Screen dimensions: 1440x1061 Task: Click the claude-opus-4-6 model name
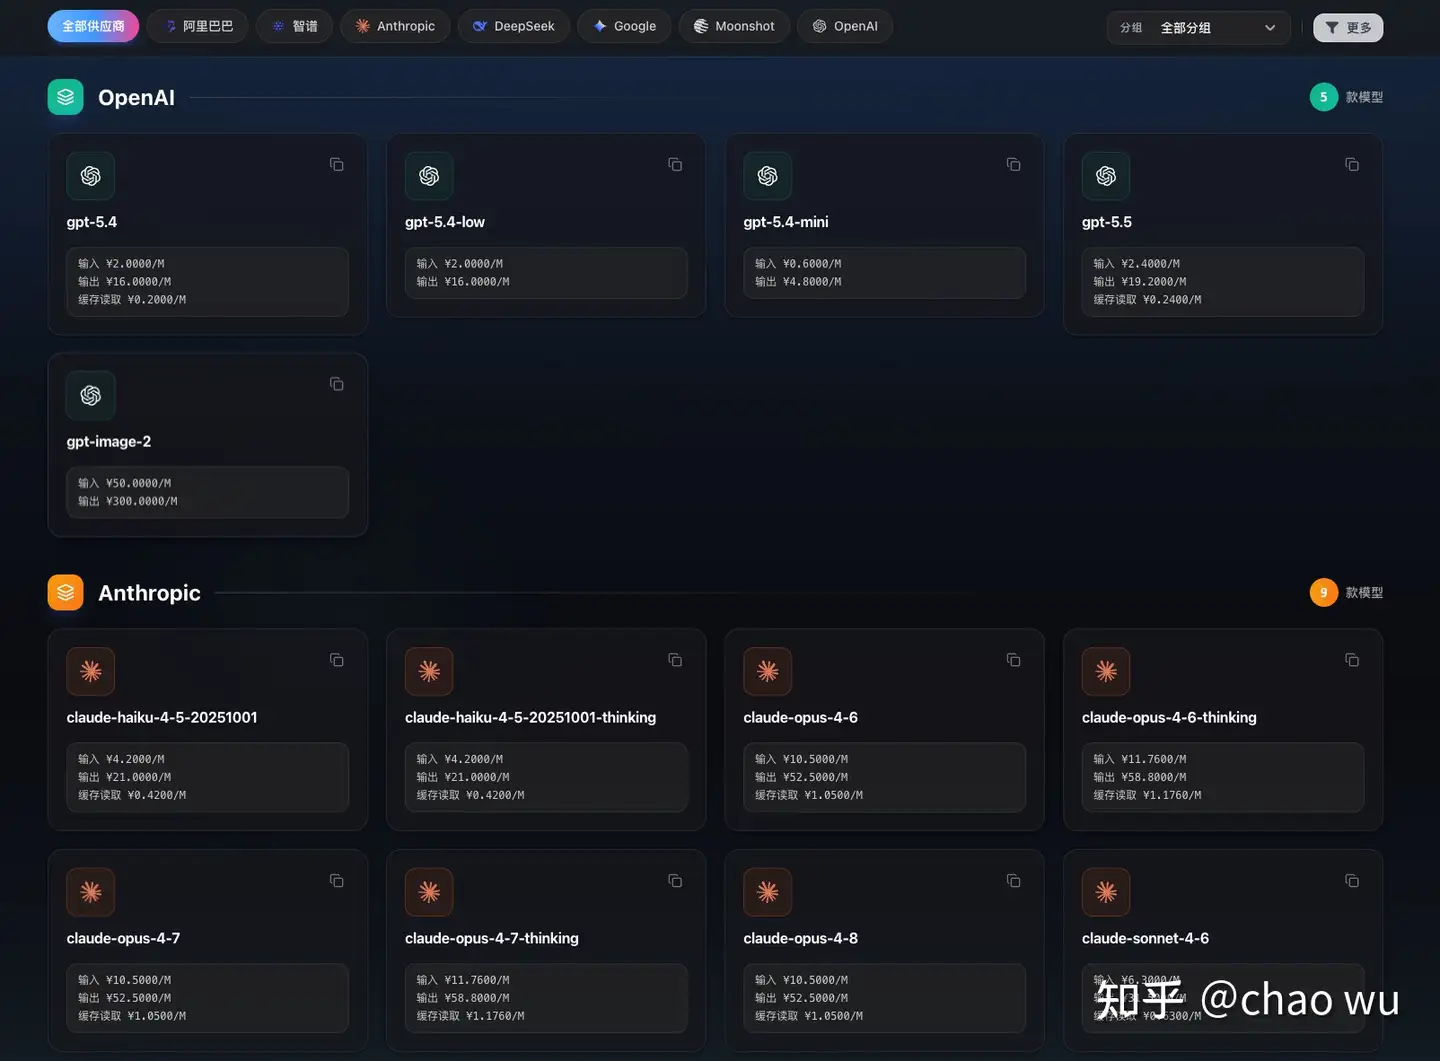pos(801,717)
